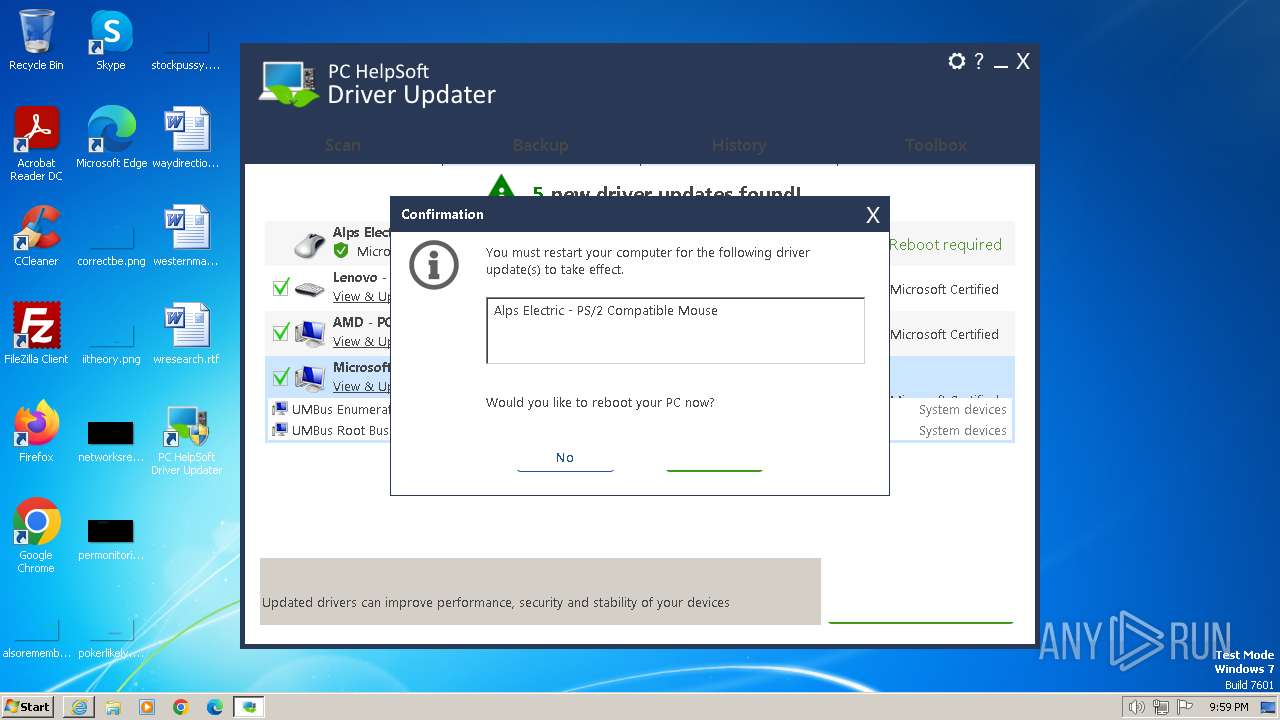The image size is (1280, 720).
Task: Open AMD View & Update link
Action: point(361,342)
